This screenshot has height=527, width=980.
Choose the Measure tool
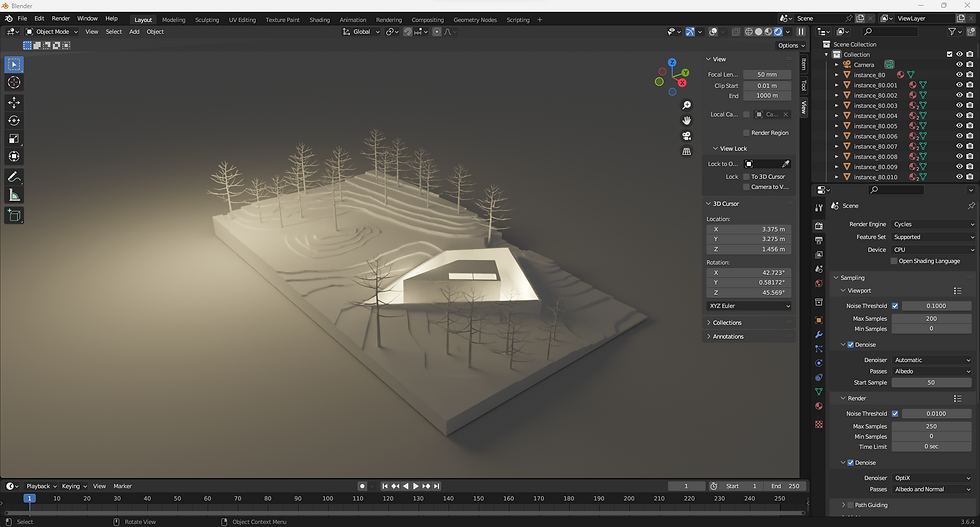point(14,195)
